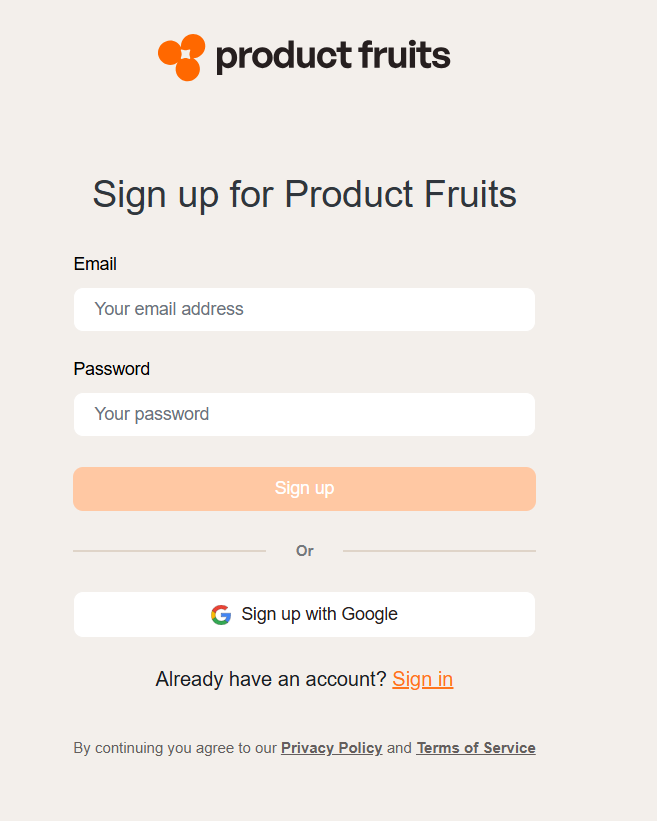Screen dimensions: 657x821
Task: Open the Privacy Policy link
Action: click(x=331, y=748)
